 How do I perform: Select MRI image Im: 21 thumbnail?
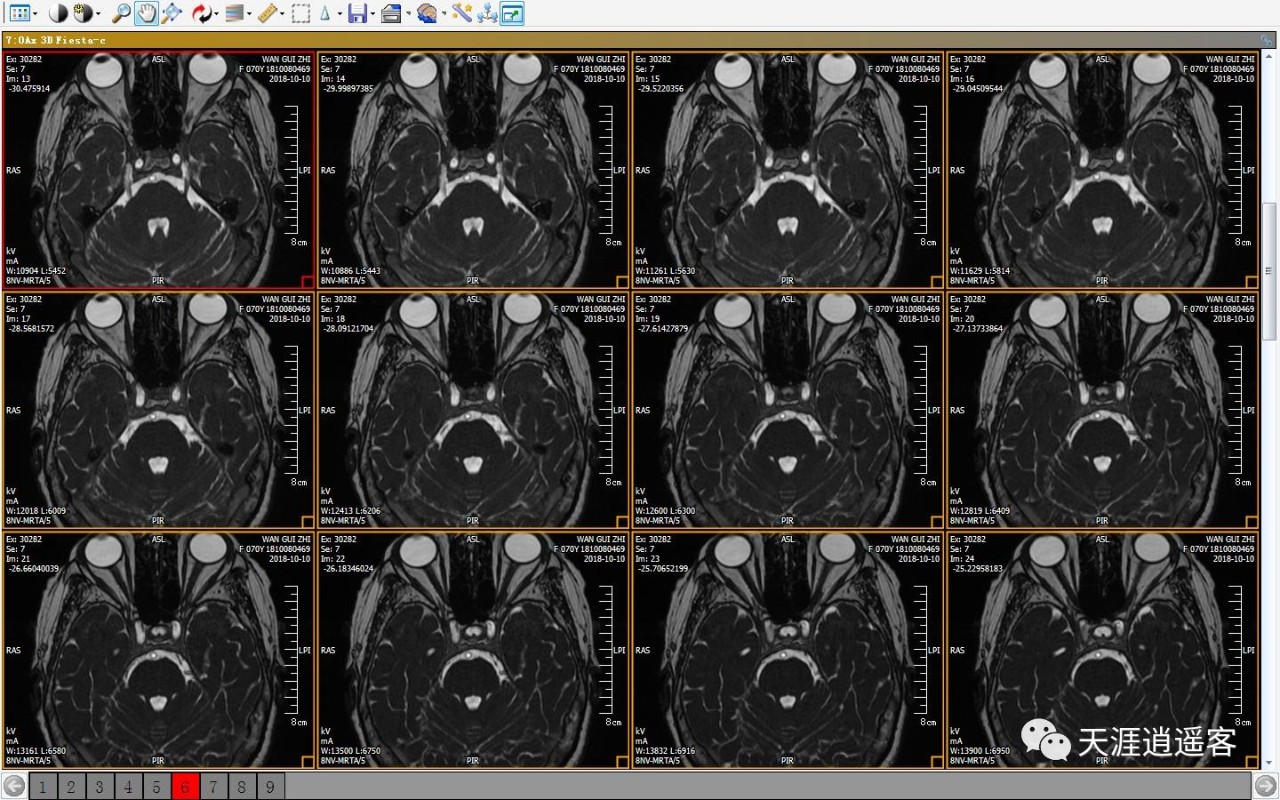click(x=159, y=650)
